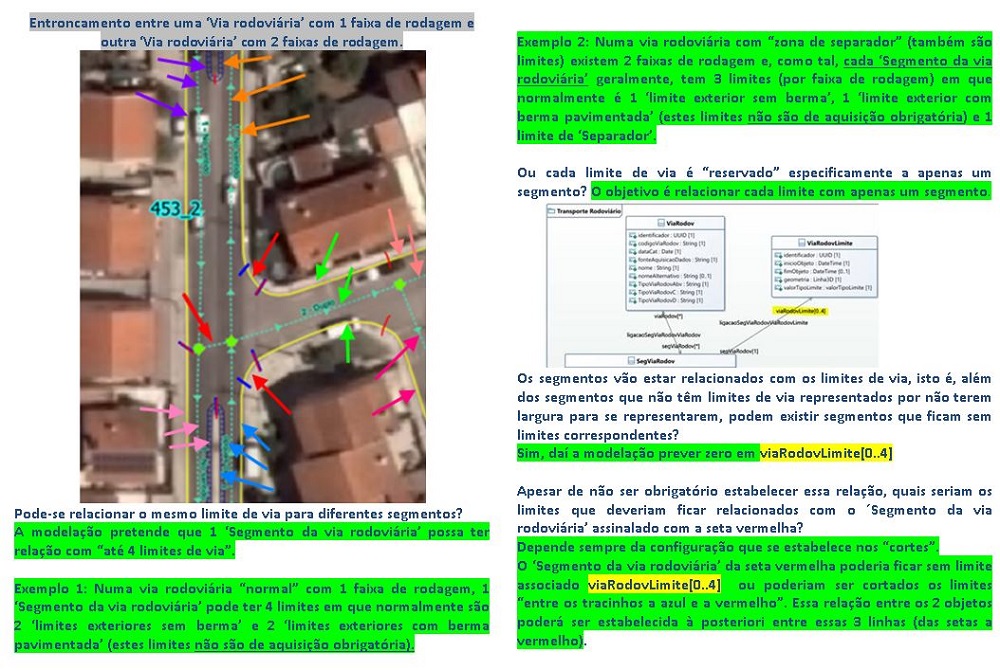Select the ViaRodov class header icon
Viewport: 1000px width, 670px height.
click(x=660, y=223)
